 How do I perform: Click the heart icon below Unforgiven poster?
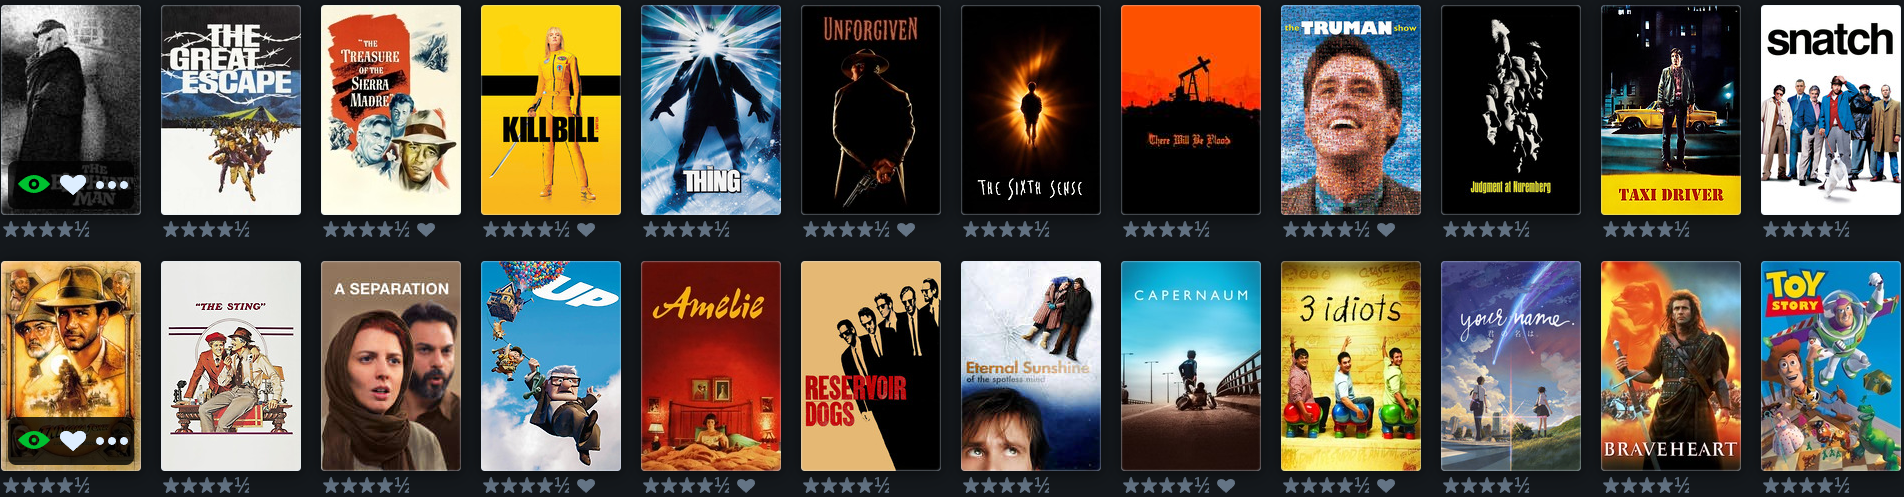point(906,229)
